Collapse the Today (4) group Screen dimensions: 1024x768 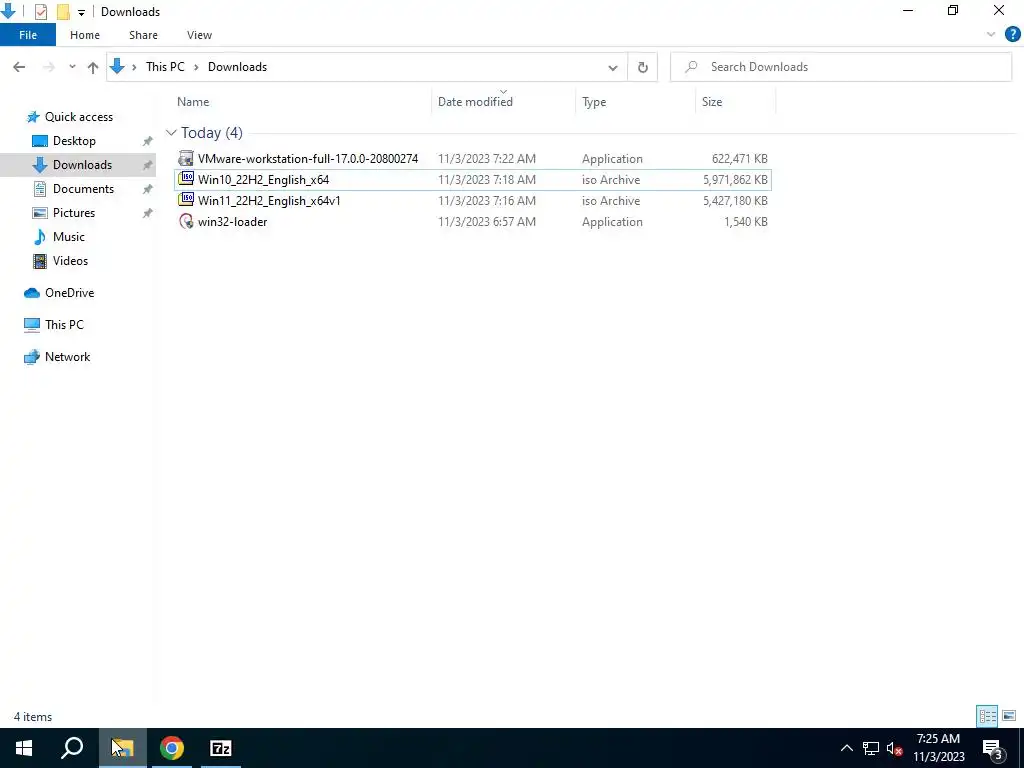point(171,133)
